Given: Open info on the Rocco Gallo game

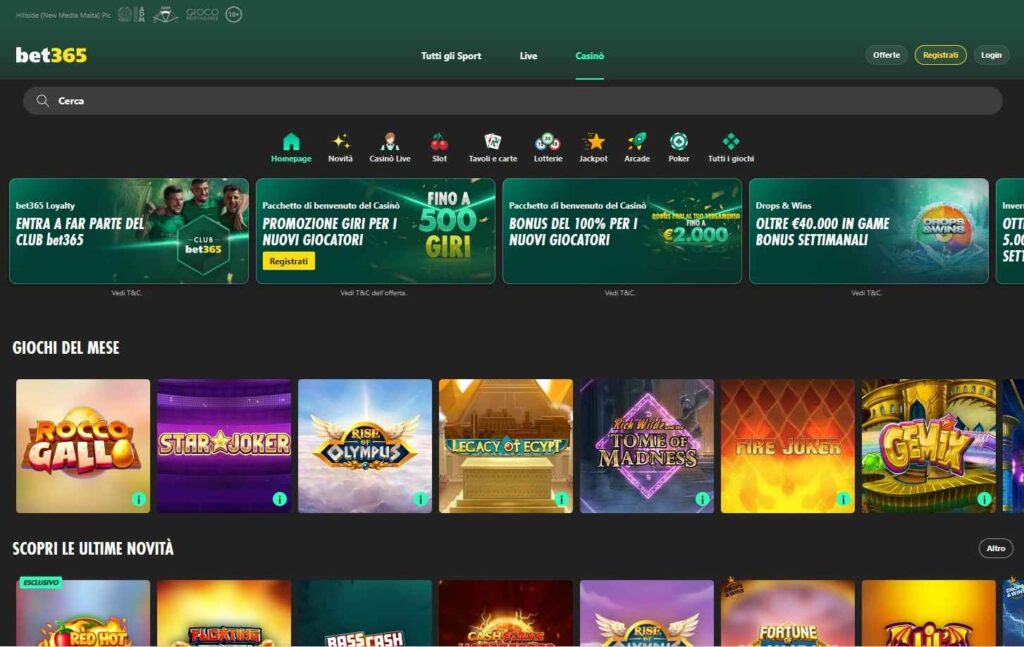Looking at the screenshot, I should click(136, 498).
